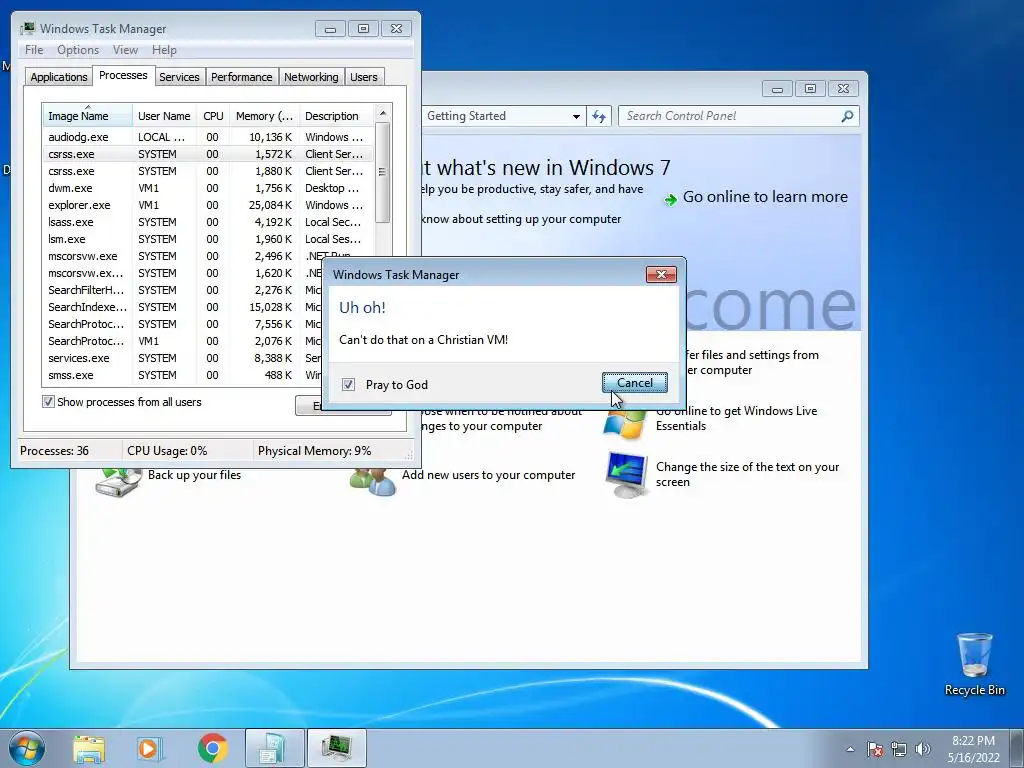This screenshot has width=1024, height=768.
Task: Sort processes by Image Name column
Action: (x=88, y=116)
